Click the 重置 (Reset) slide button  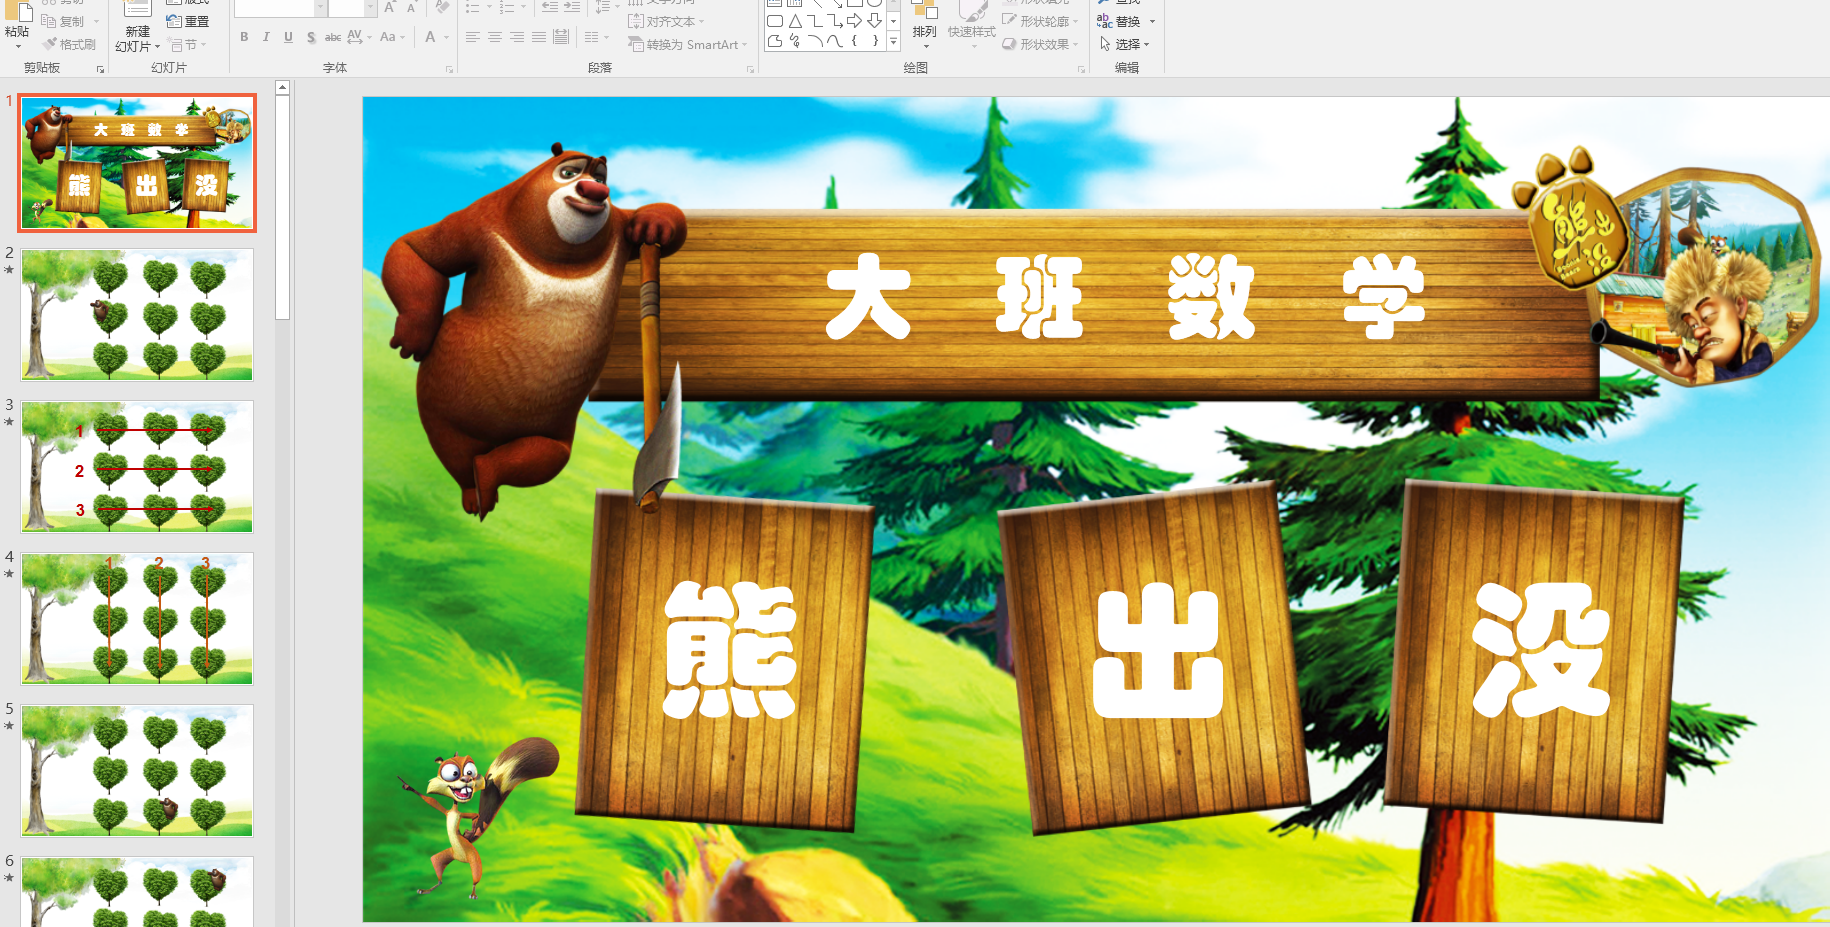pyautogui.click(x=188, y=21)
